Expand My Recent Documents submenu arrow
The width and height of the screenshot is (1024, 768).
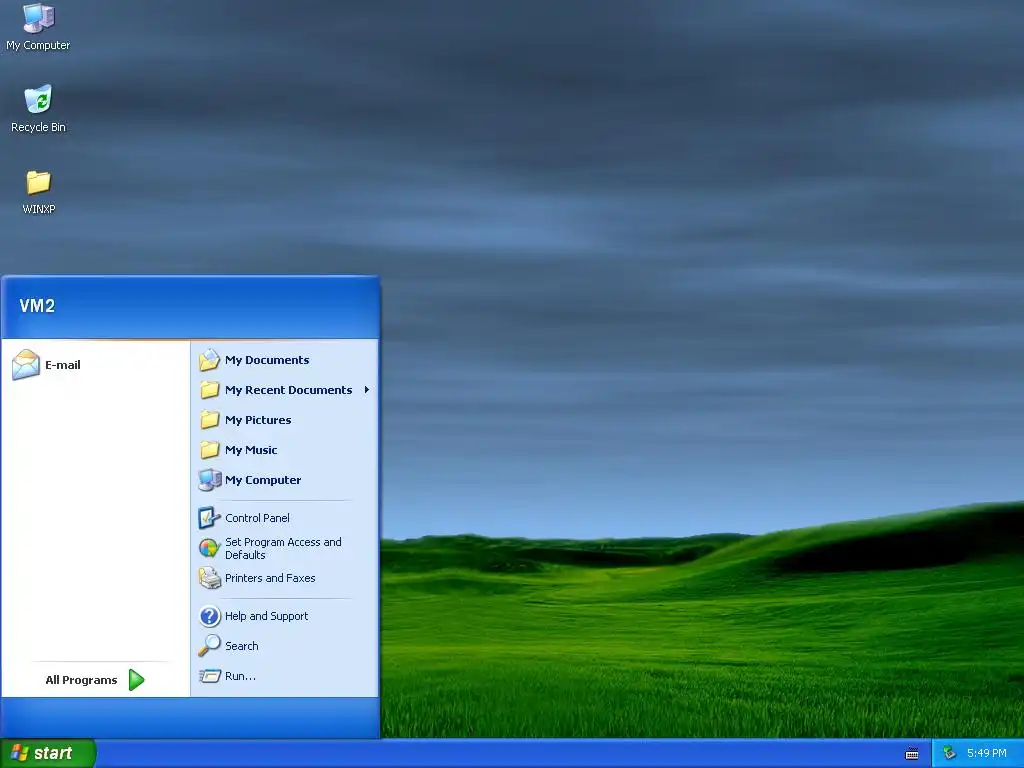point(367,390)
